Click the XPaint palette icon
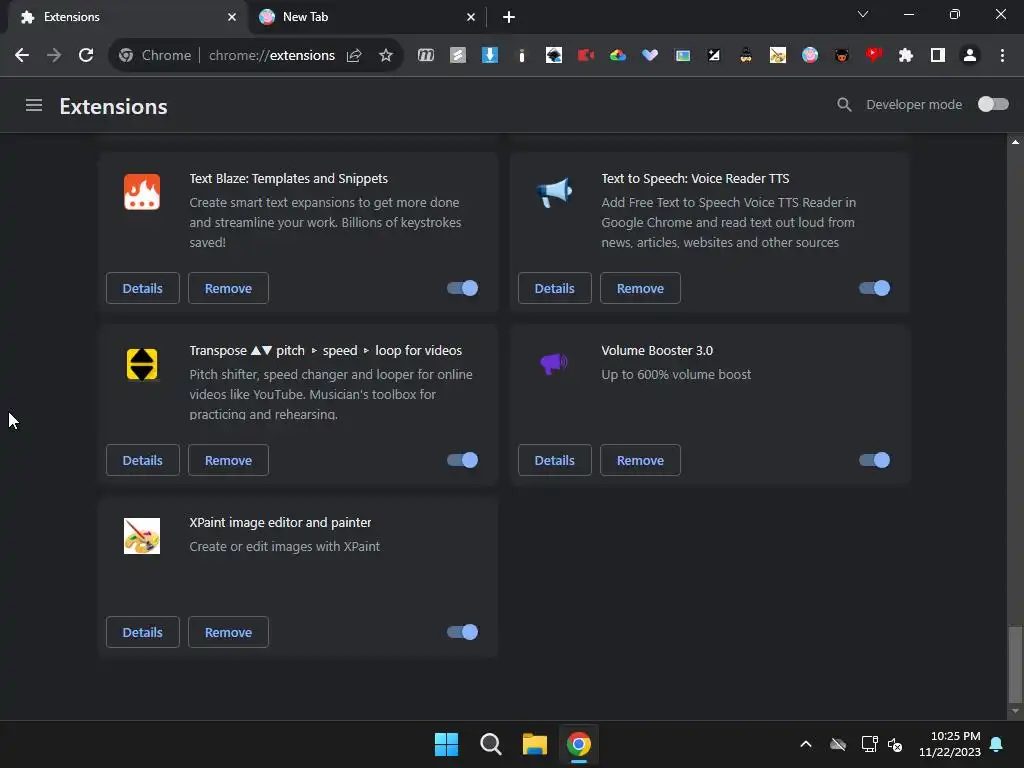Screen dimensions: 1024x768 coord(142,536)
